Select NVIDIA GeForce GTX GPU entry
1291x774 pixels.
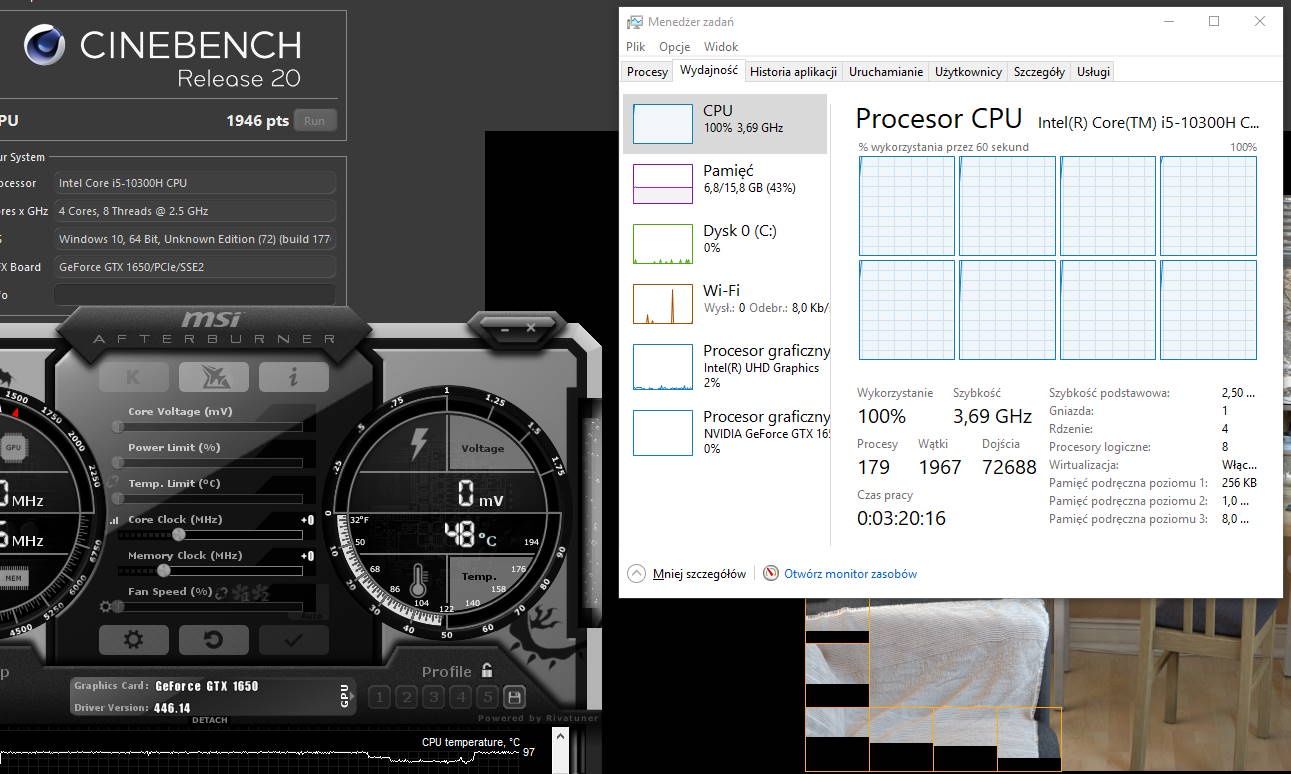click(x=725, y=433)
